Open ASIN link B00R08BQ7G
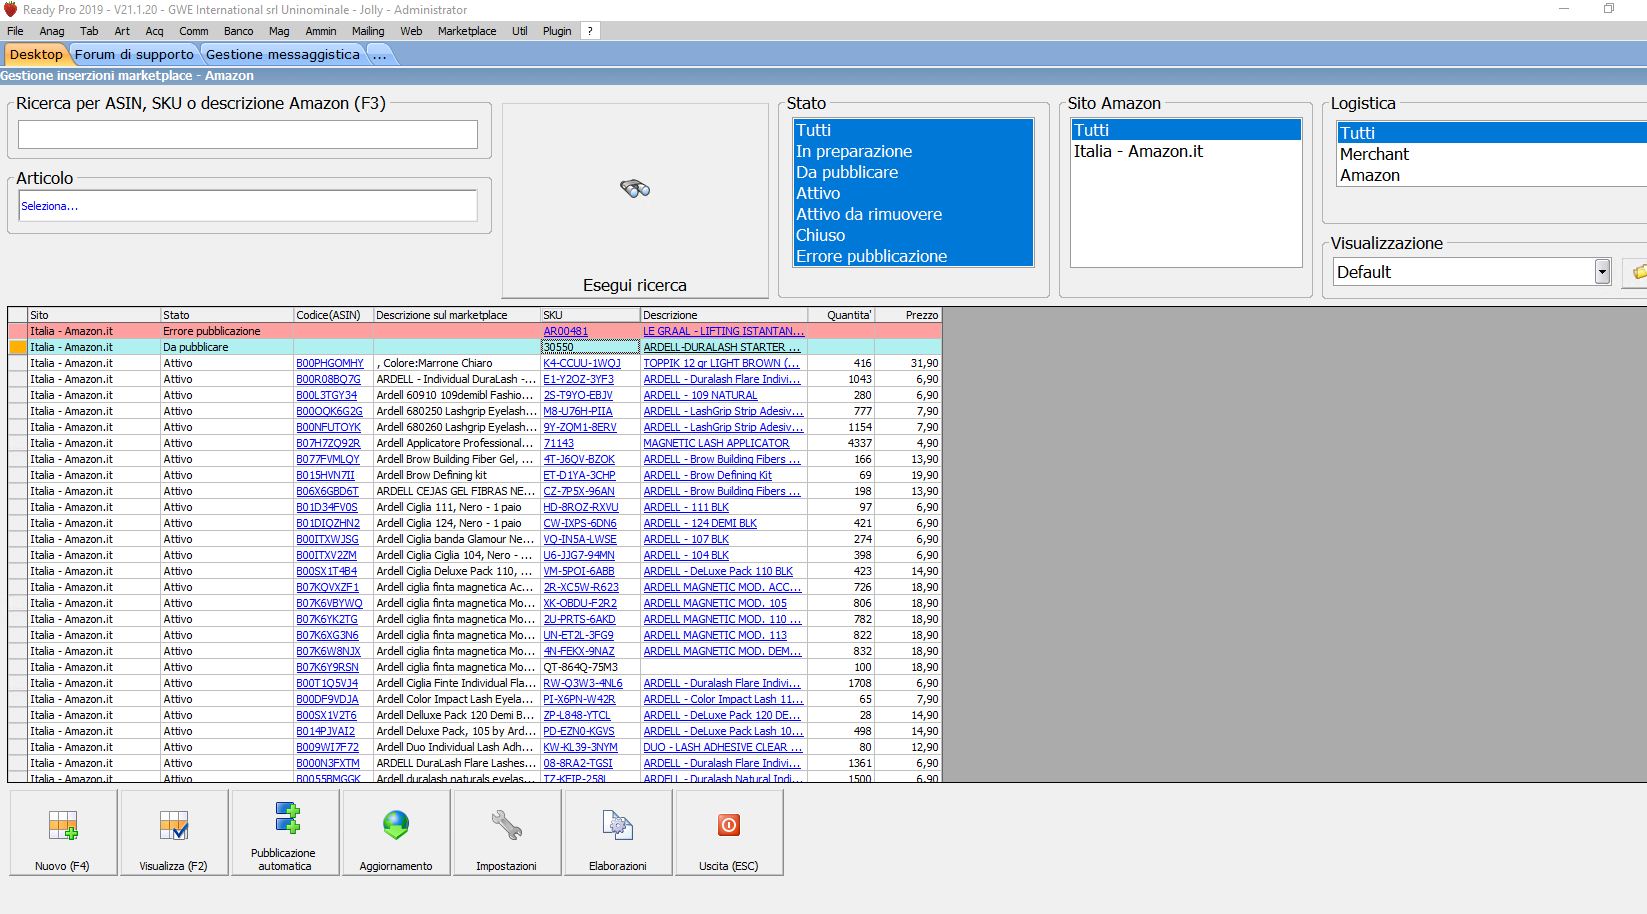Image resolution: width=1647 pixels, height=914 pixels. coord(328,379)
